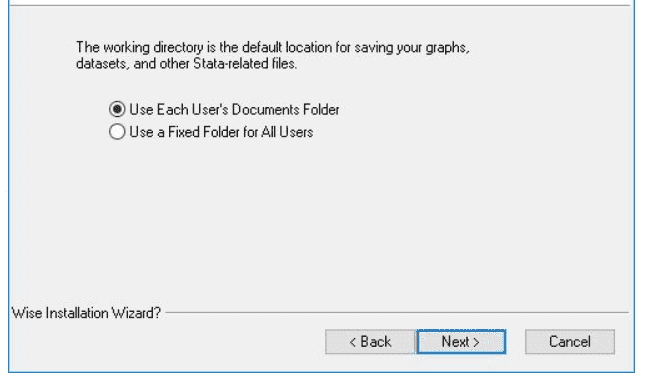Click the empty radio circle for Fixed Folder
645x383 pixels.
[117, 132]
